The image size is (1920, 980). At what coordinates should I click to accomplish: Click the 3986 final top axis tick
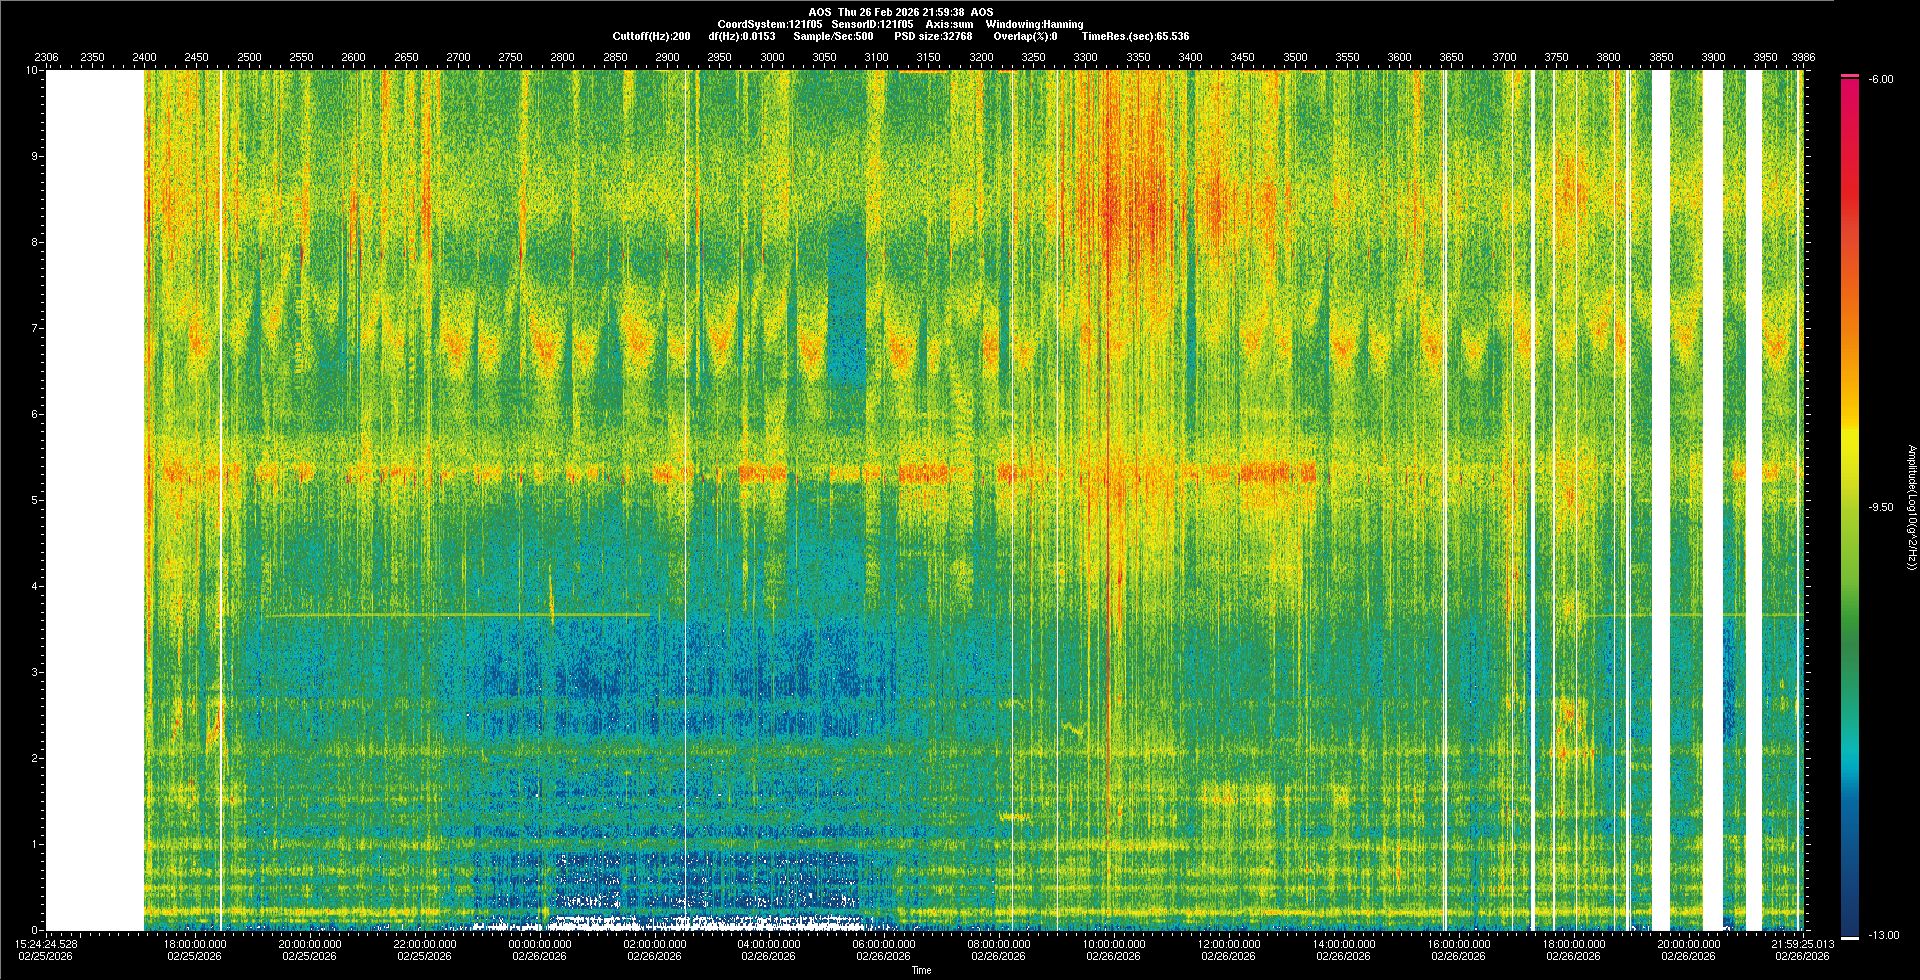(1802, 57)
